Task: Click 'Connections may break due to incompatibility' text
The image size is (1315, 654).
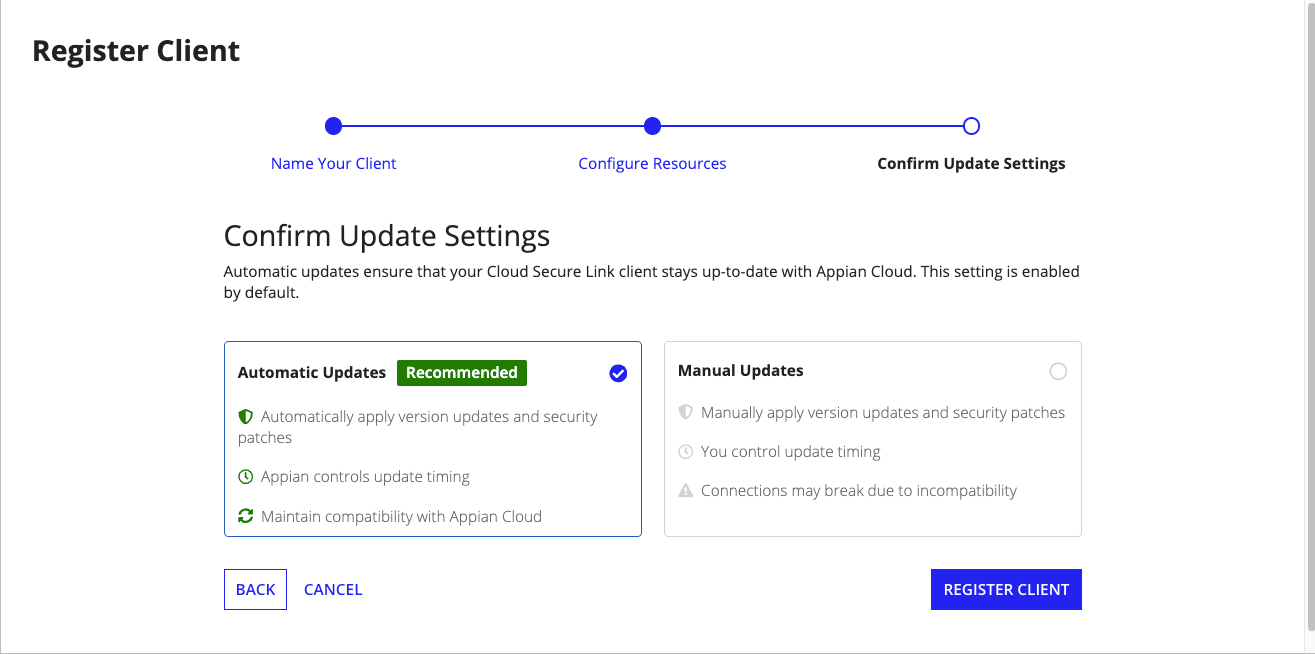Action: tap(859, 491)
